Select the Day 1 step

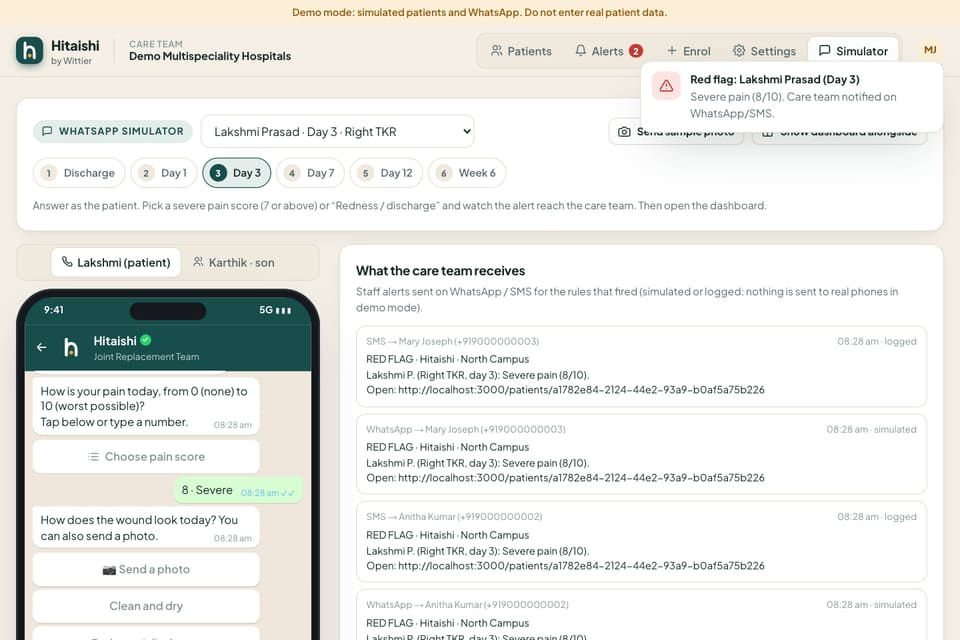point(163,173)
